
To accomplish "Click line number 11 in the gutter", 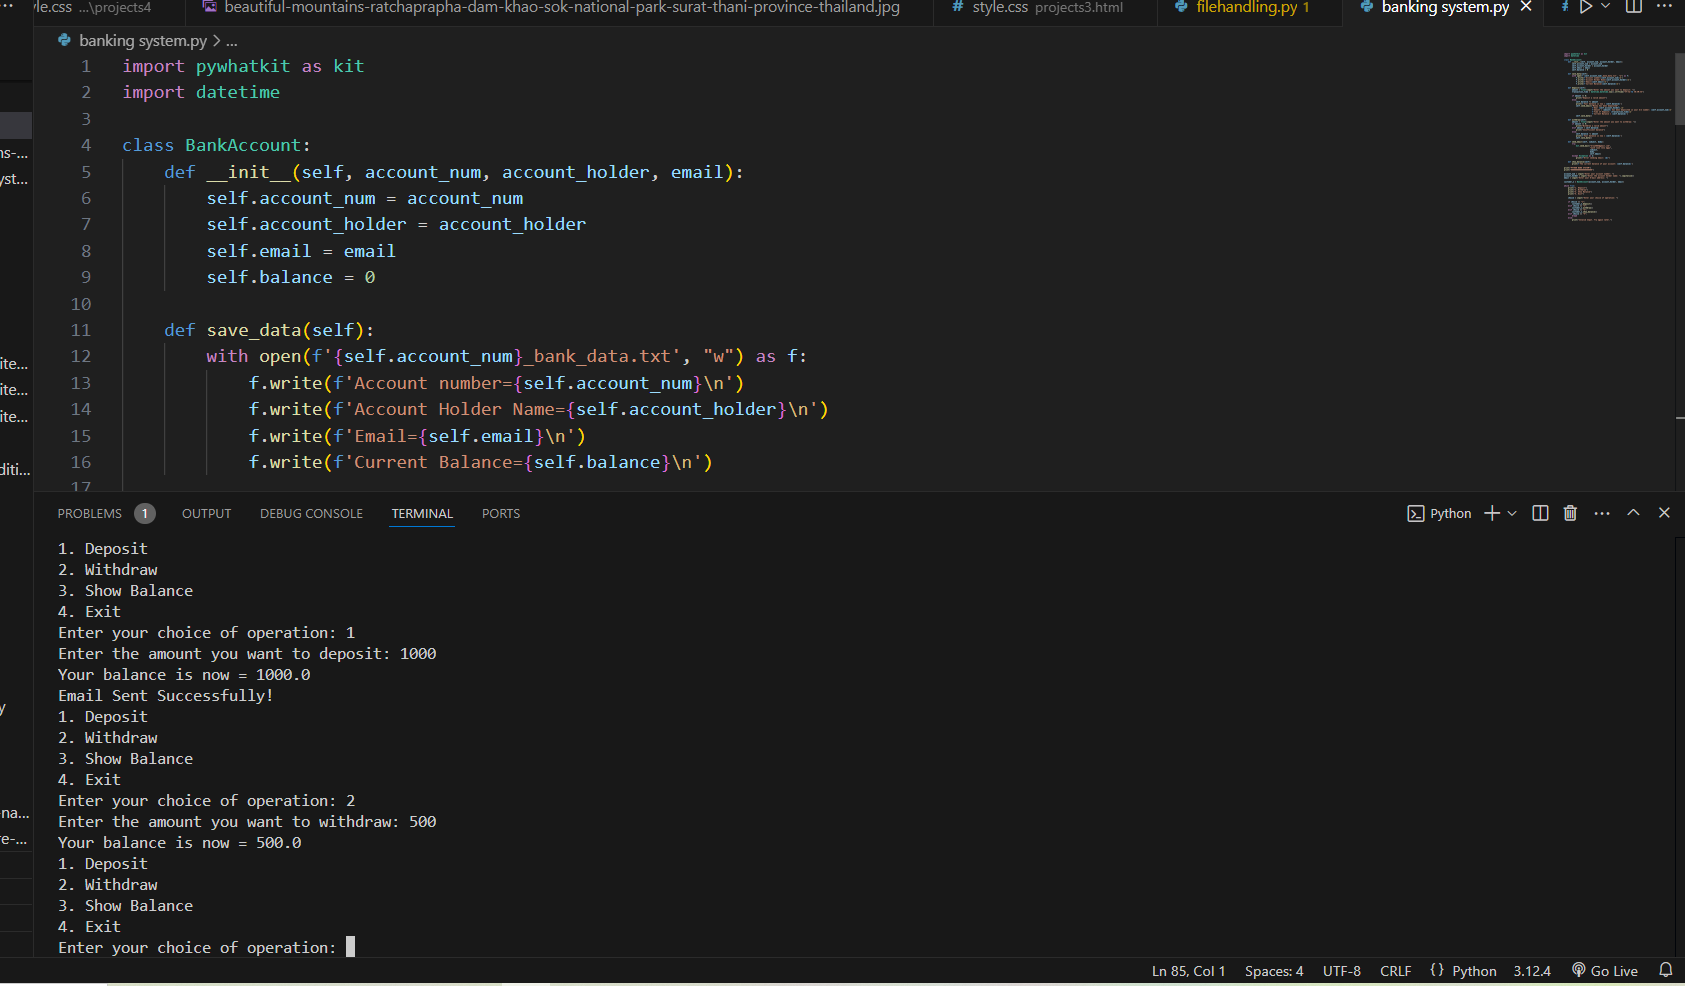I will [x=81, y=330].
